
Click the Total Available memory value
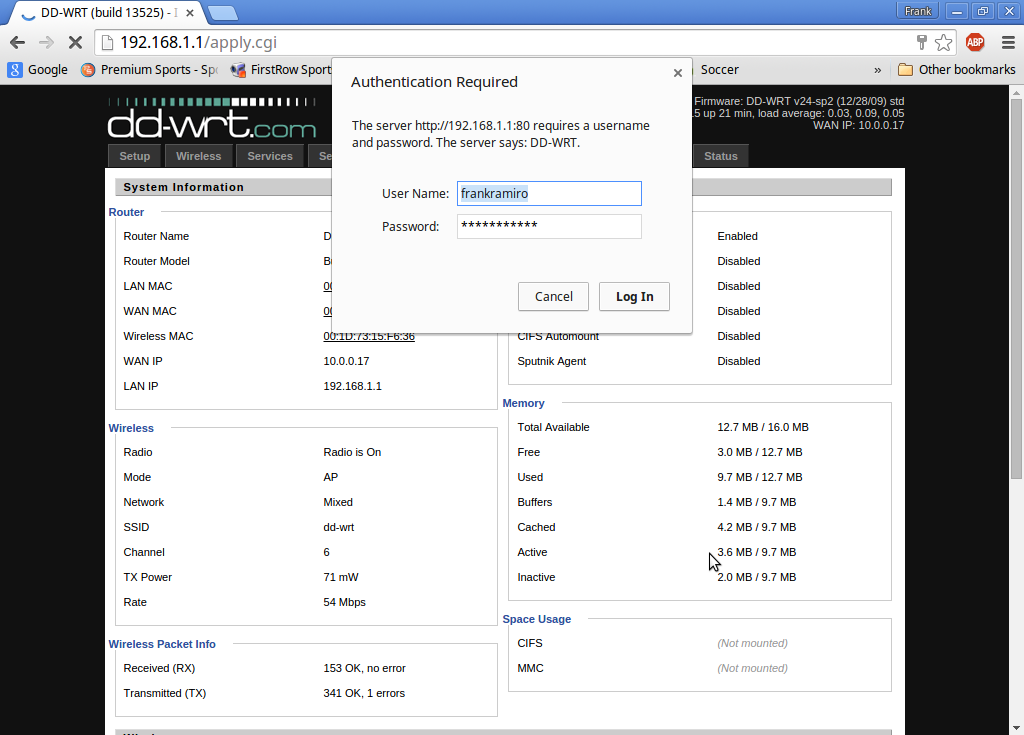[x=763, y=427]
